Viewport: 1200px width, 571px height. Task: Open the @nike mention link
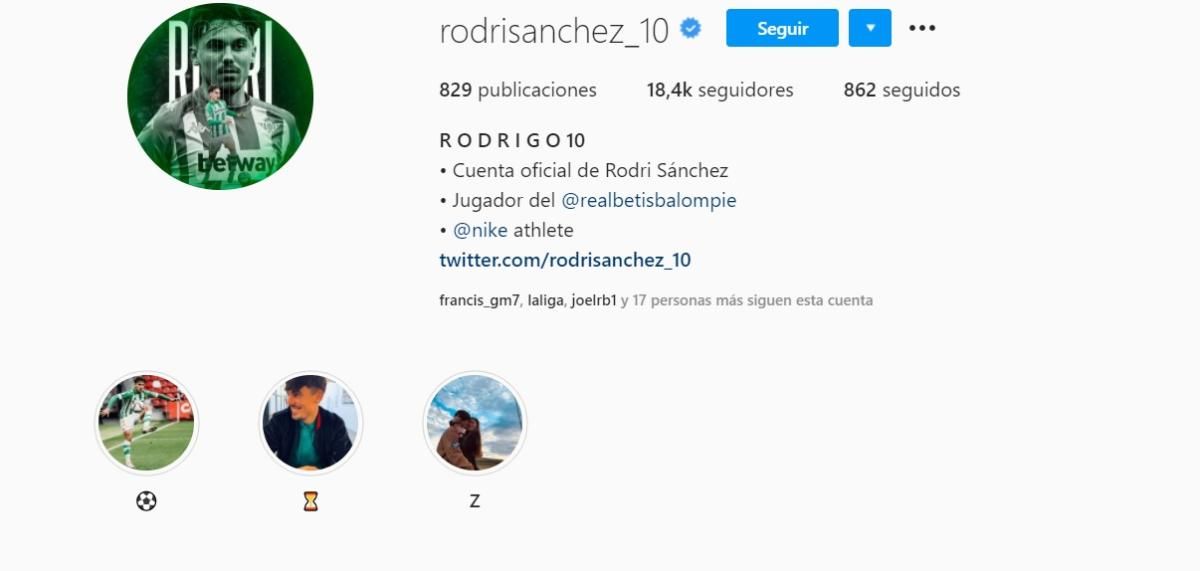(481, 230)
